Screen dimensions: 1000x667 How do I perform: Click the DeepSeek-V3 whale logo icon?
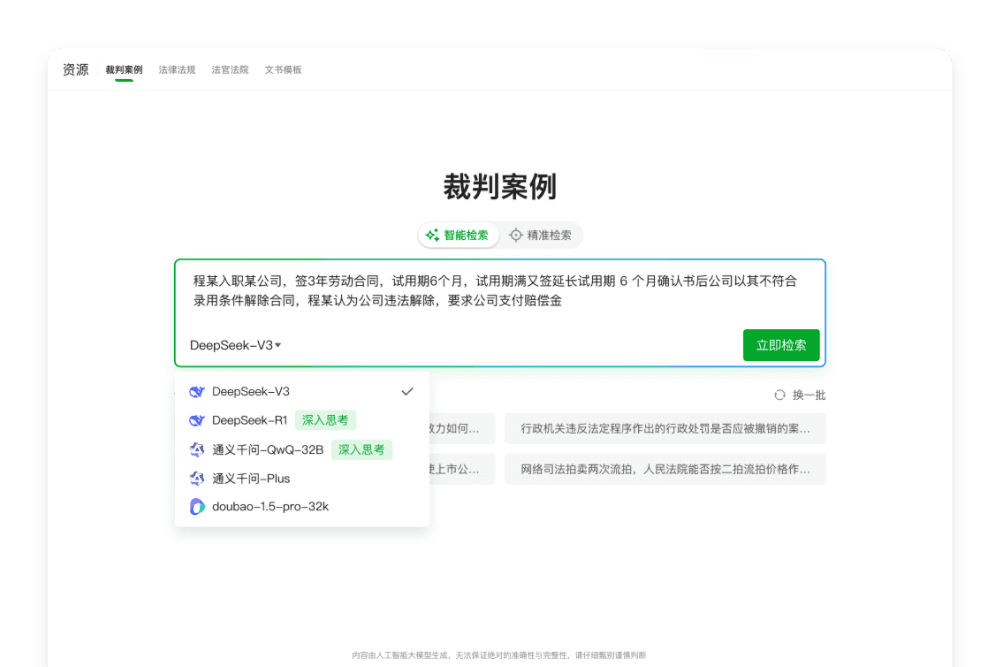(x=197, y=392)
